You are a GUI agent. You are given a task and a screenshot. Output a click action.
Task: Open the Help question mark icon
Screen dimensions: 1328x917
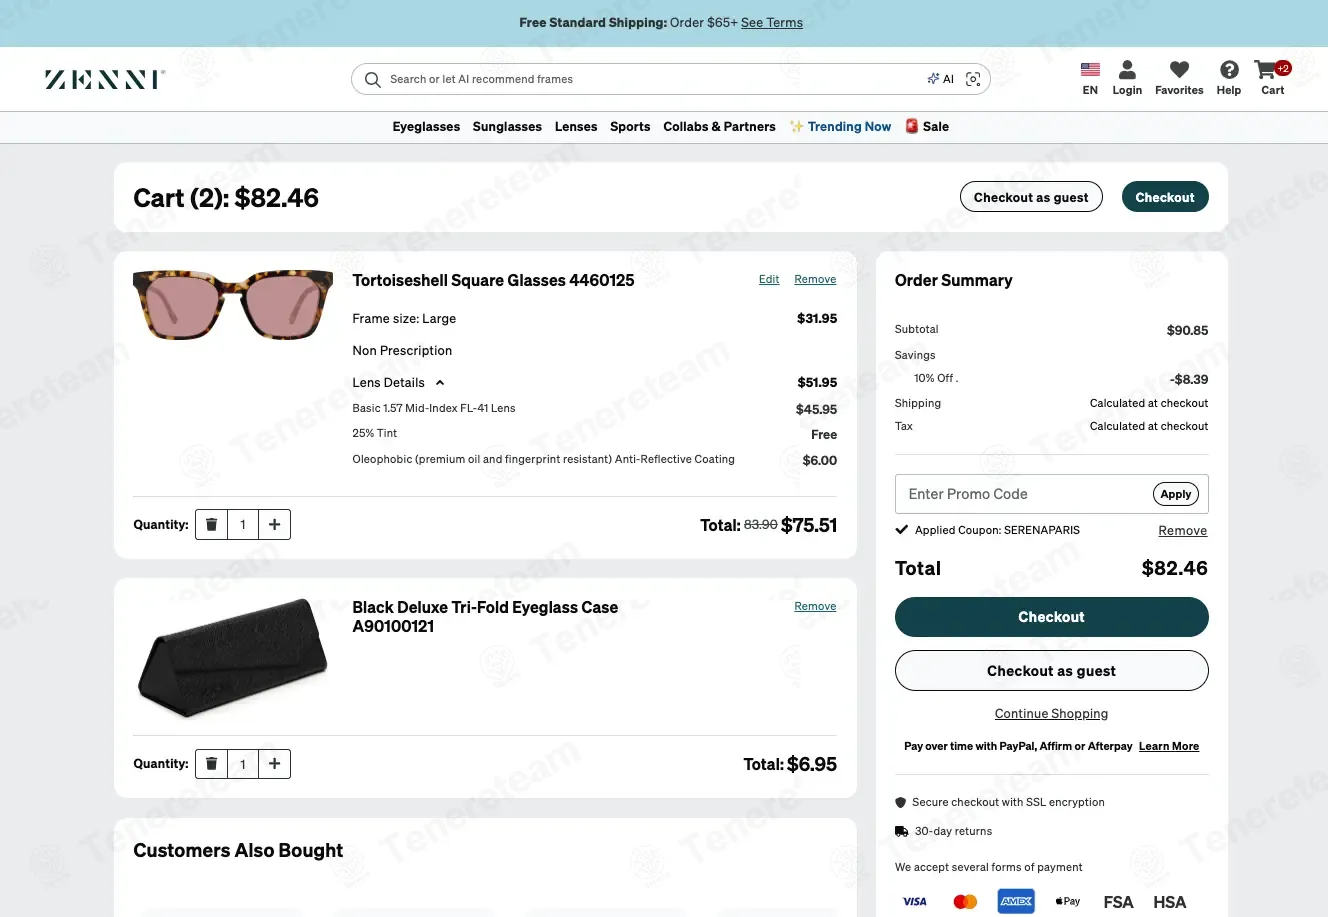(x=1229, y=79)
